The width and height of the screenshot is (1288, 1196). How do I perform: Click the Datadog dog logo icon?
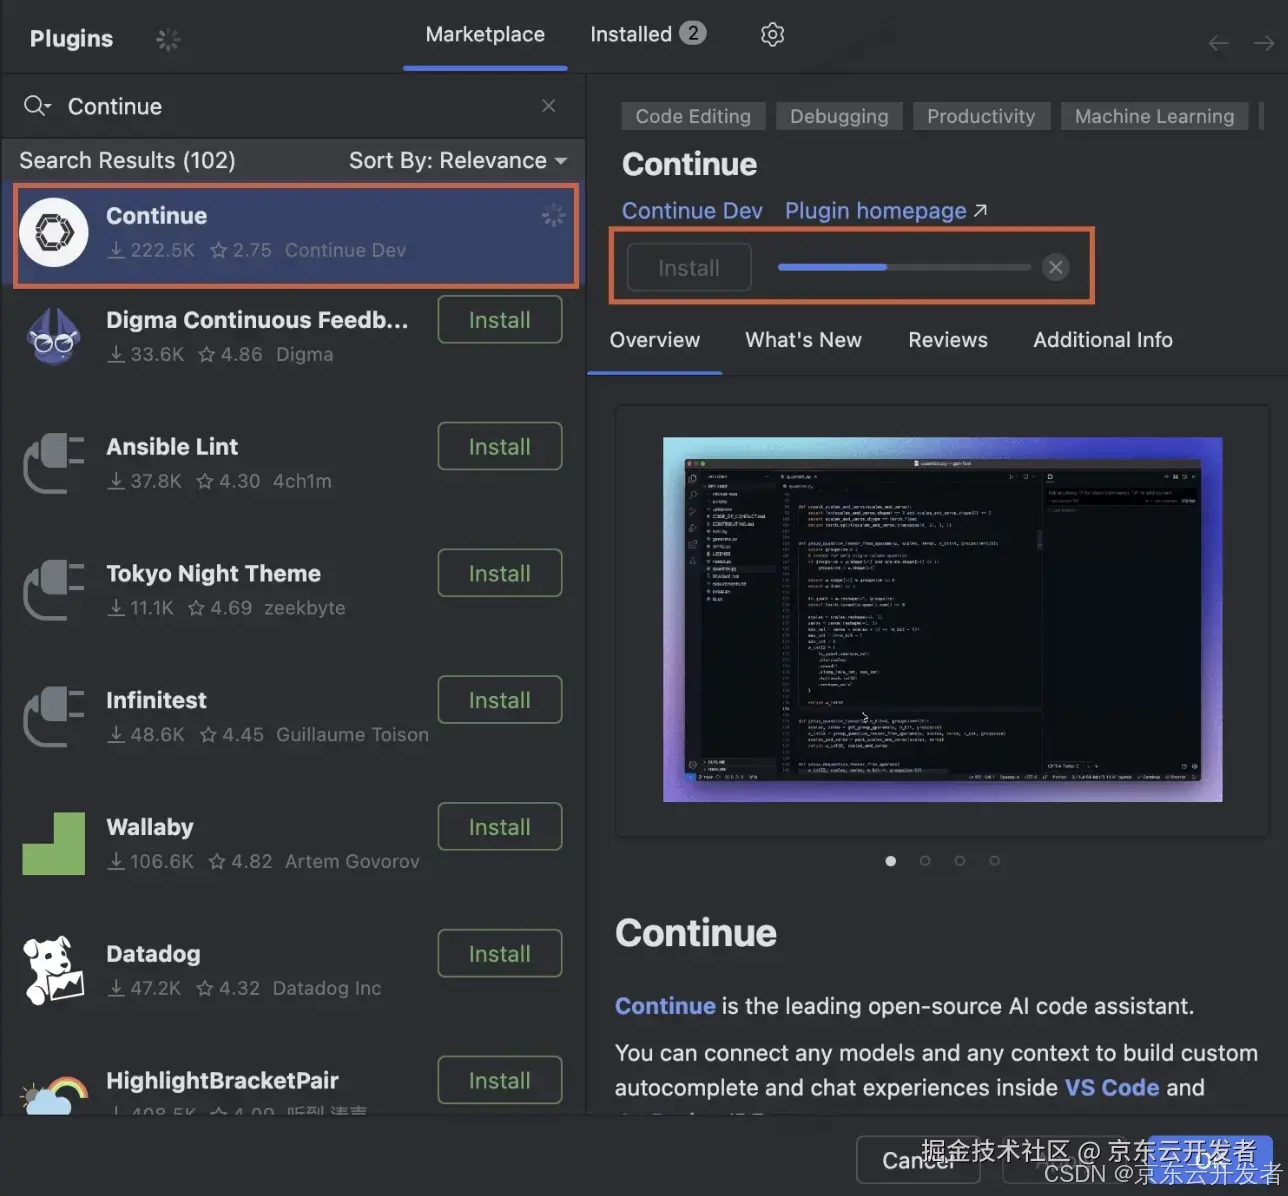click(x=54, y=970)
